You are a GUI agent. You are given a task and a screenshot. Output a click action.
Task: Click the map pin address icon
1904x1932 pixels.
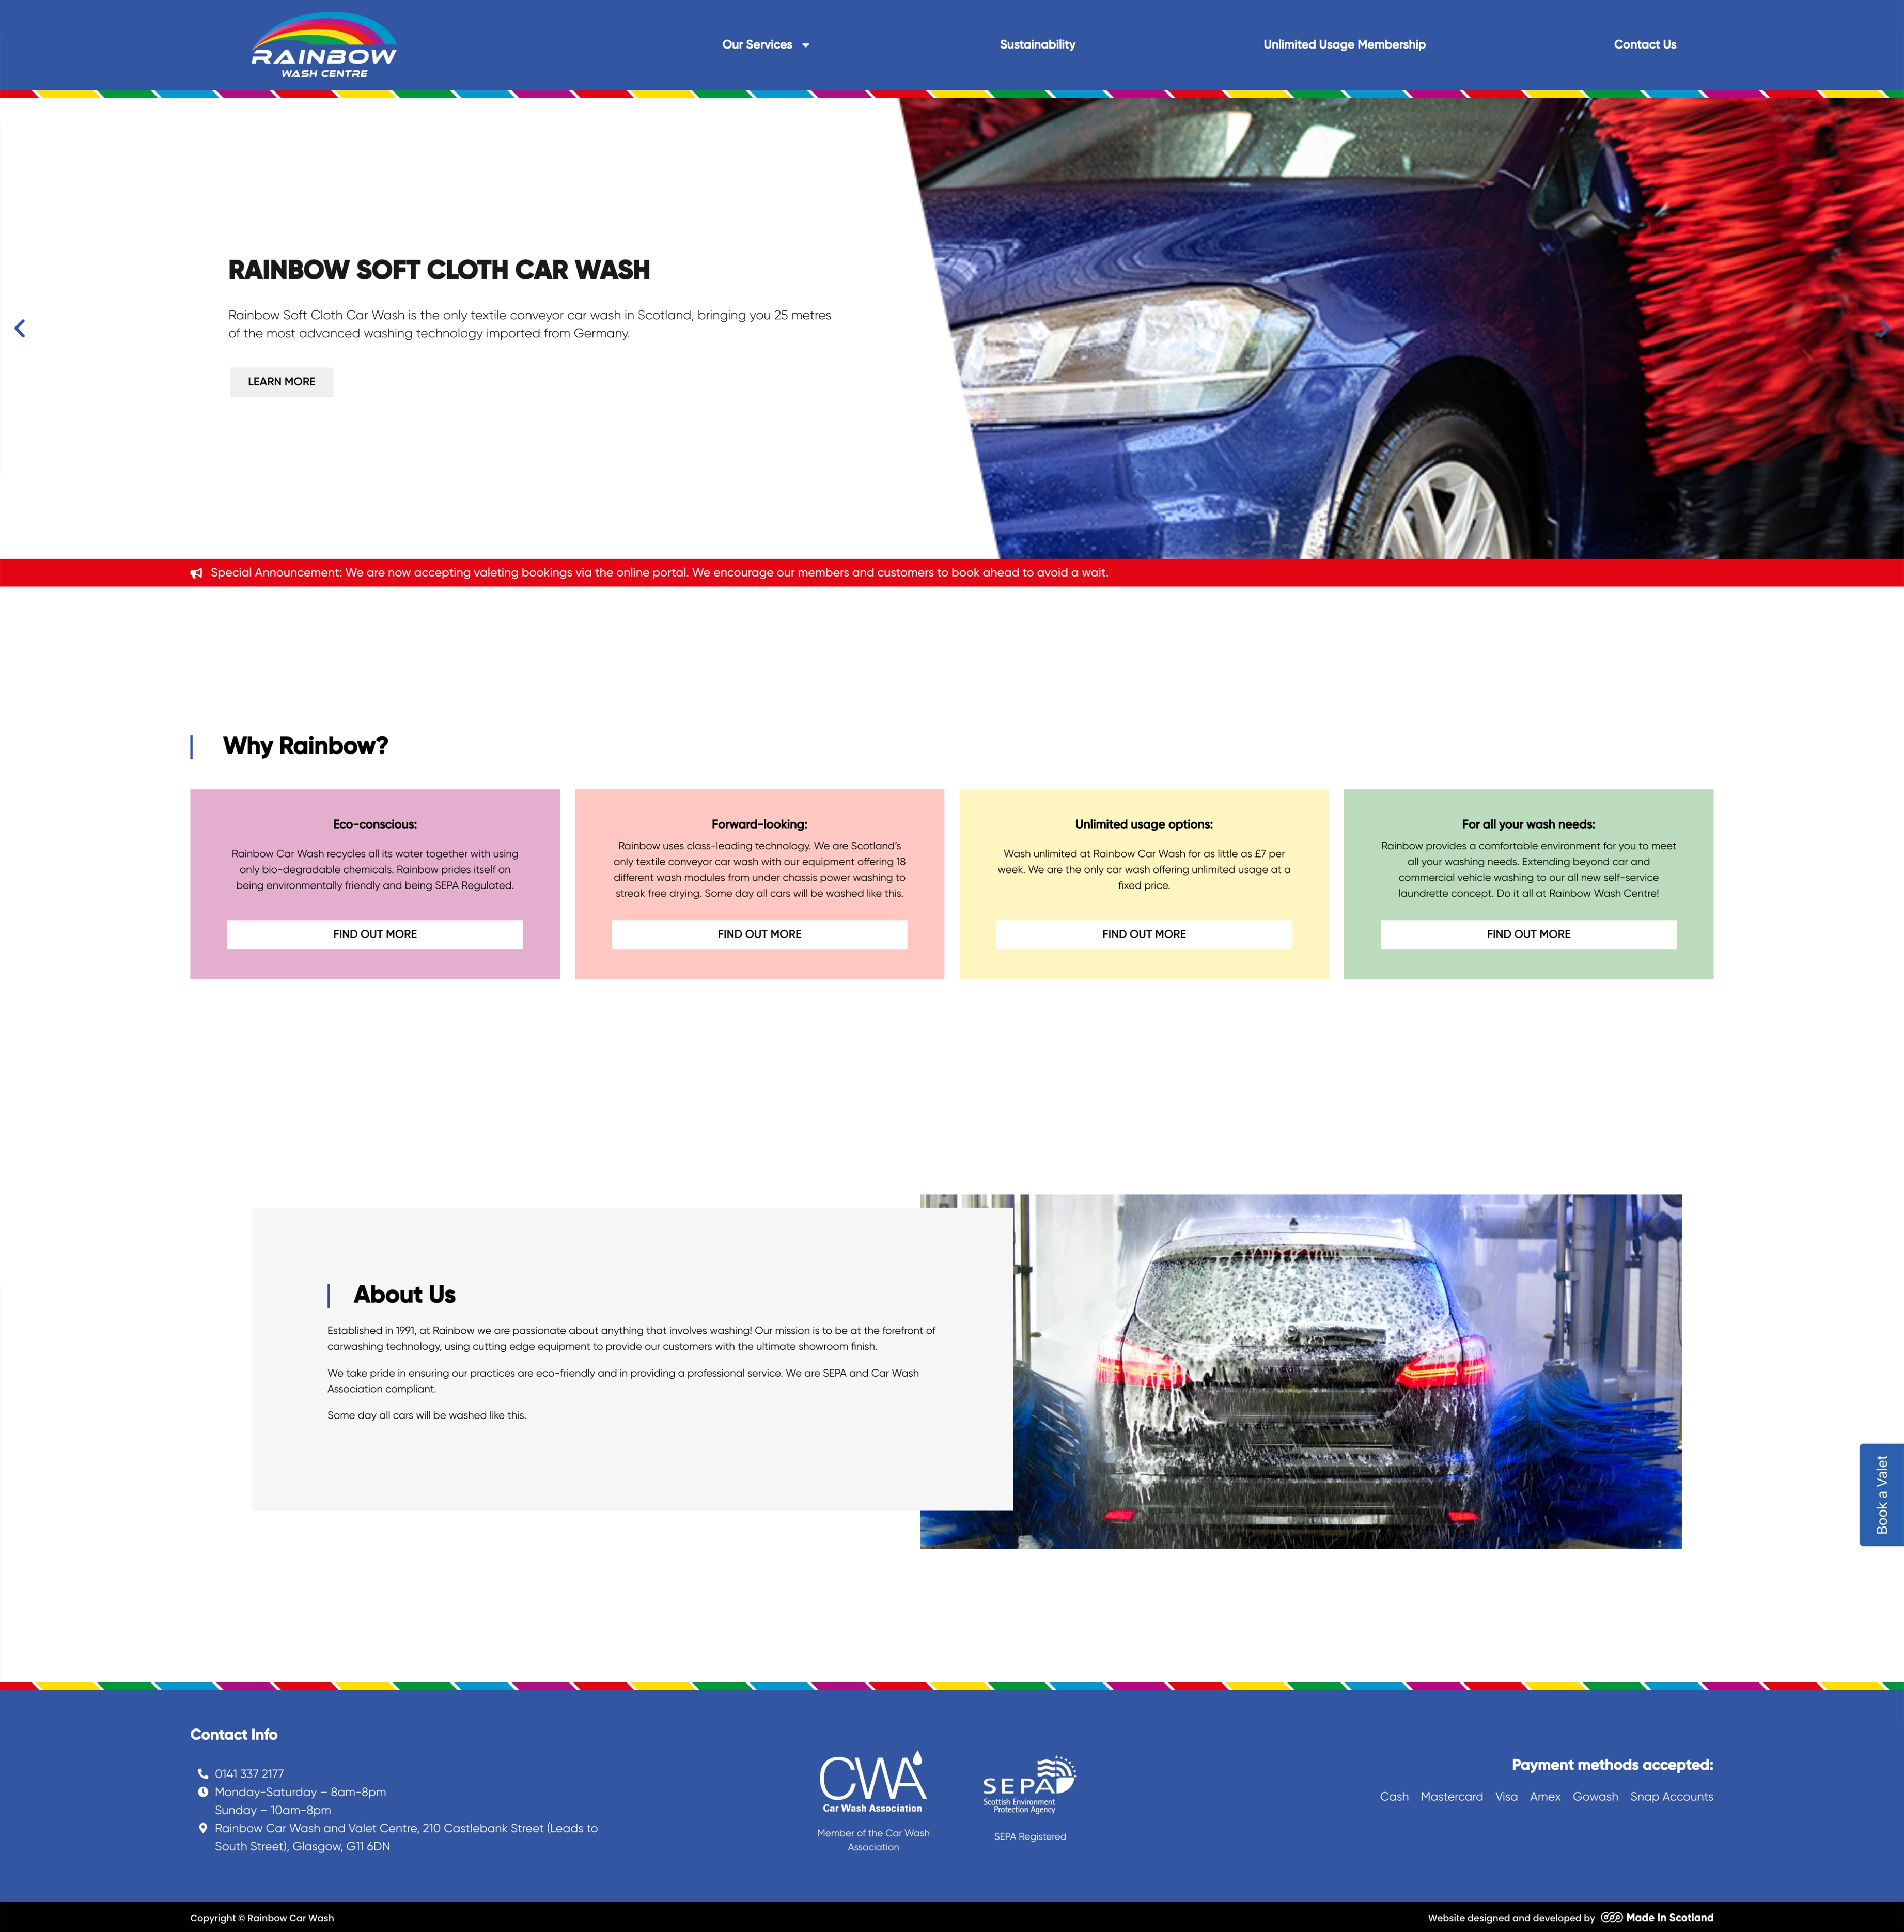coord(203,1828)
